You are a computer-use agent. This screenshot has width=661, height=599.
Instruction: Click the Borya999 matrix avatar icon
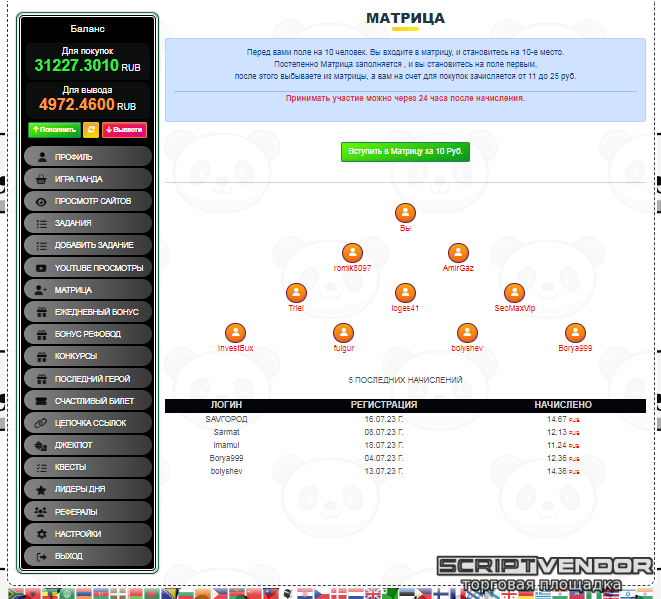click(x=575, y=333)
